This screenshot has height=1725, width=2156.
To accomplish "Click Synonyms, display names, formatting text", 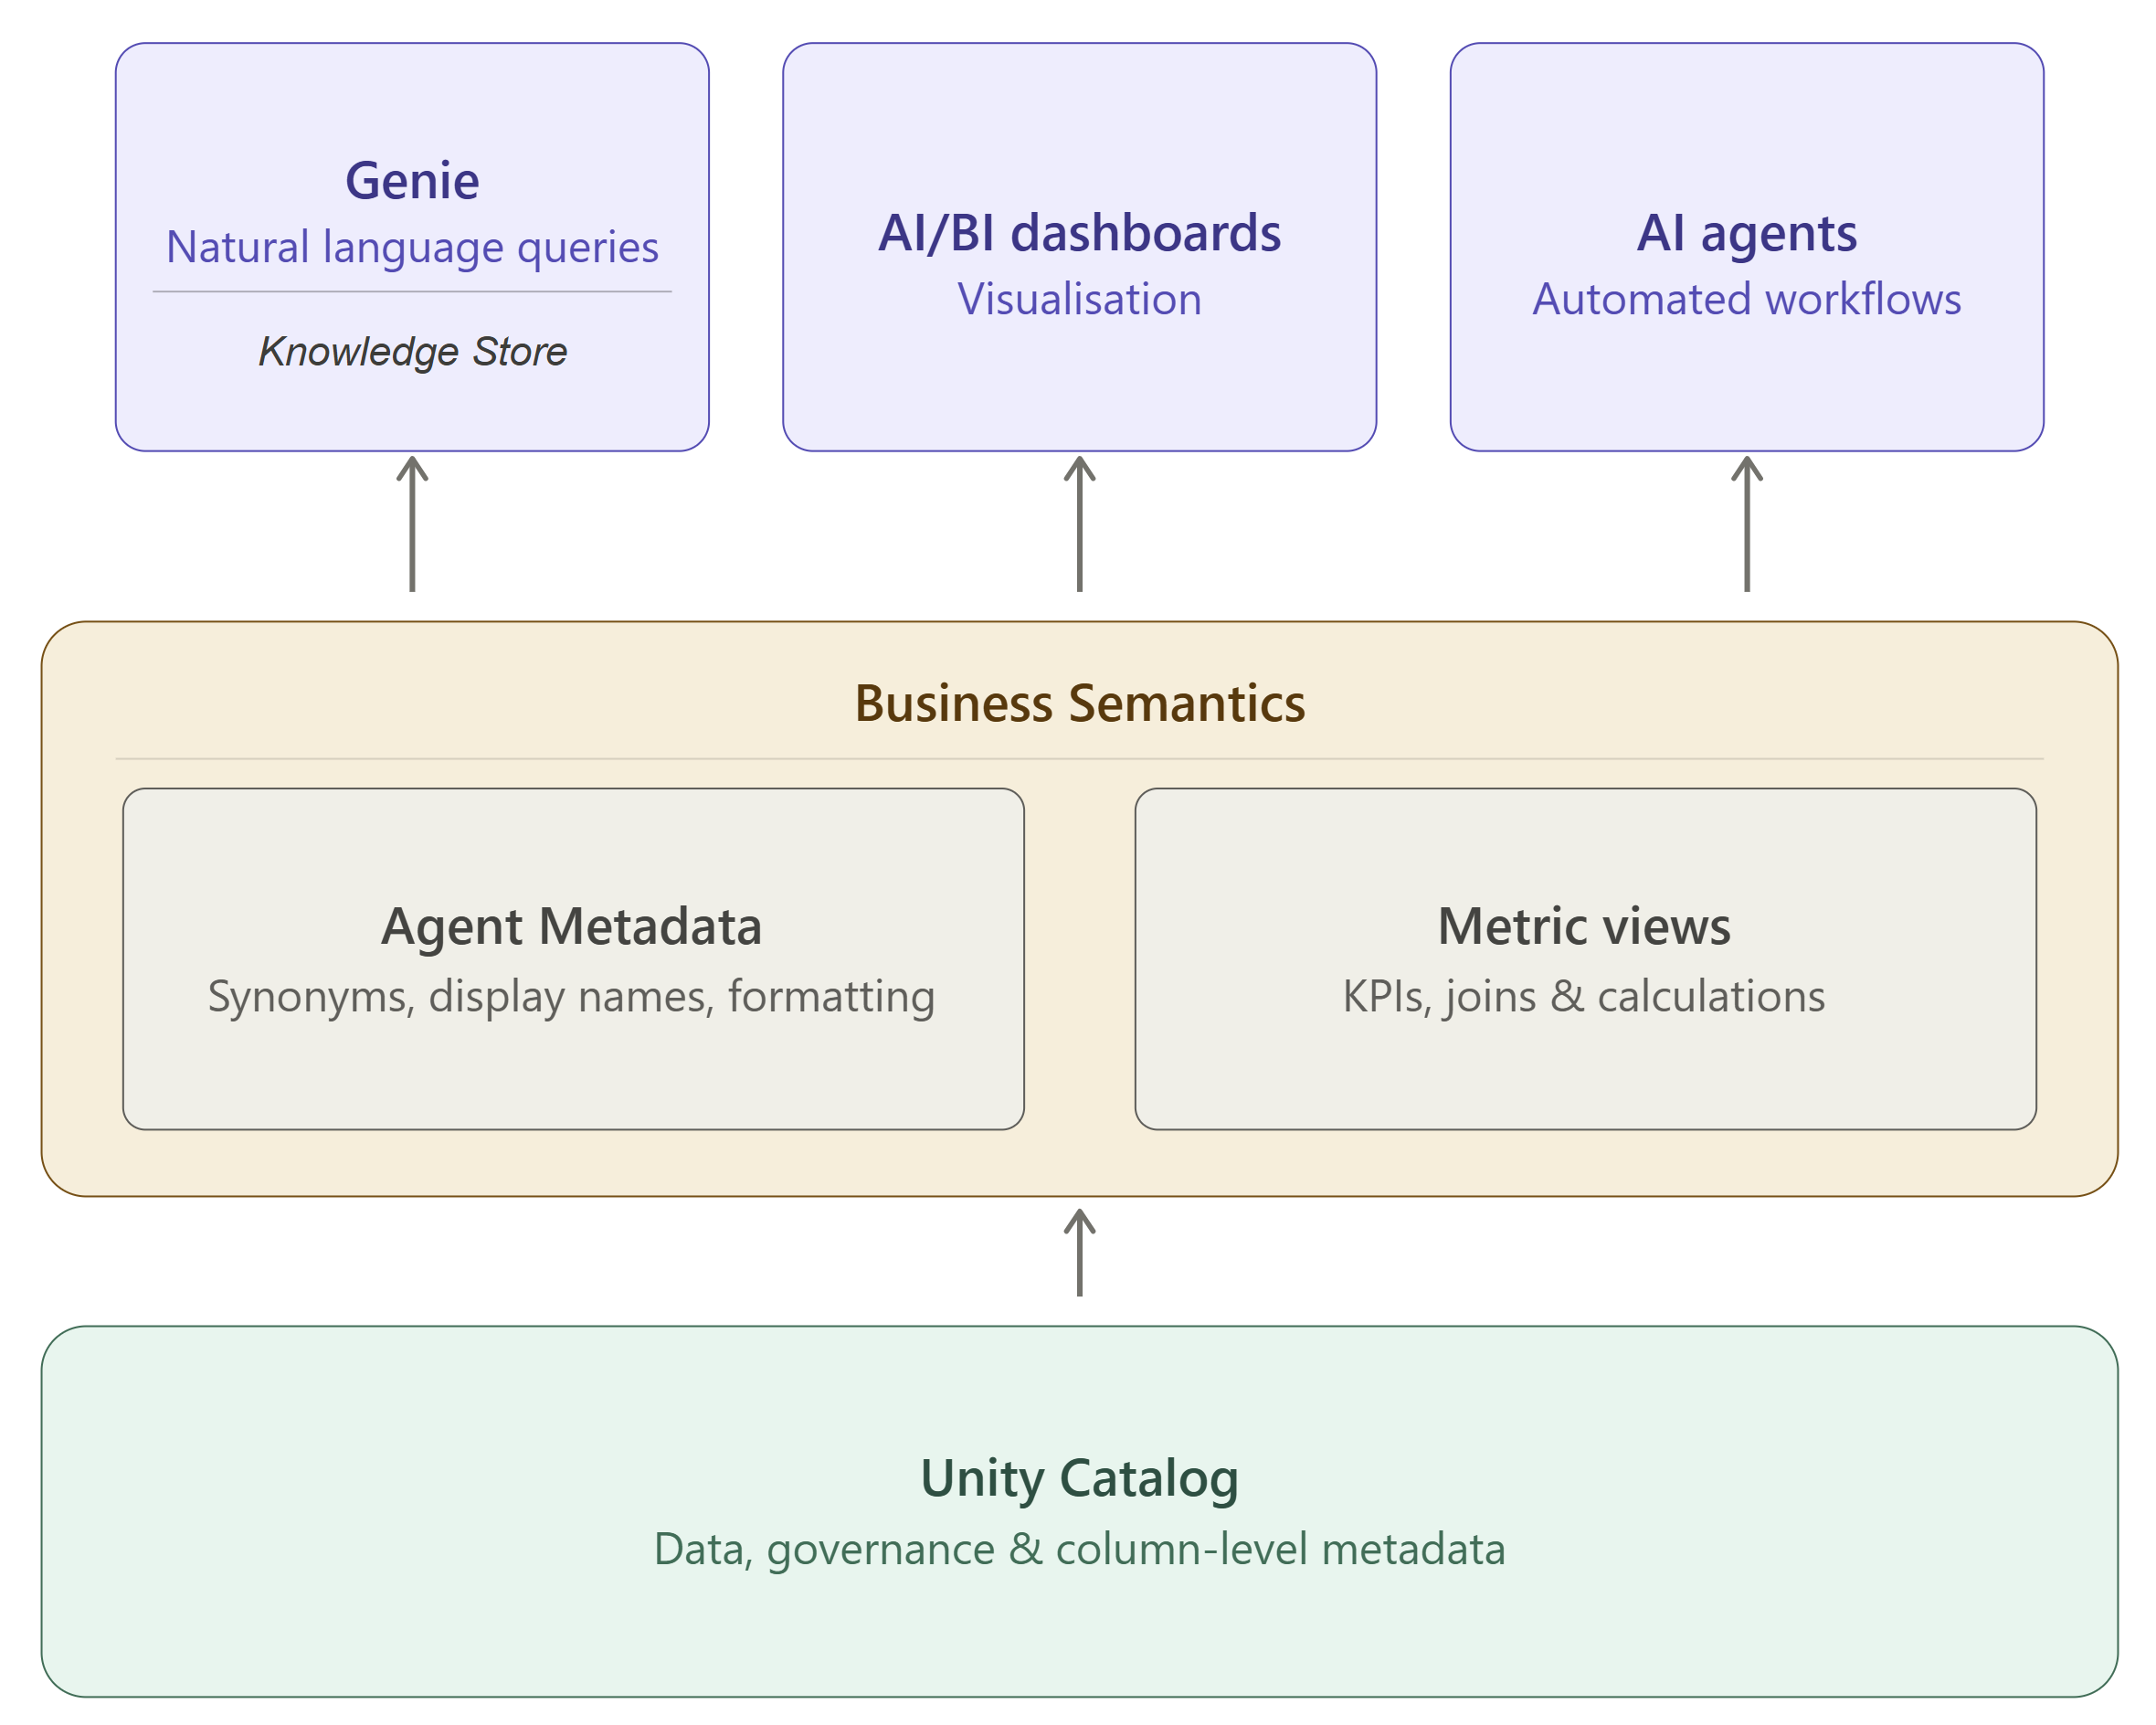I will click(572, 996).
